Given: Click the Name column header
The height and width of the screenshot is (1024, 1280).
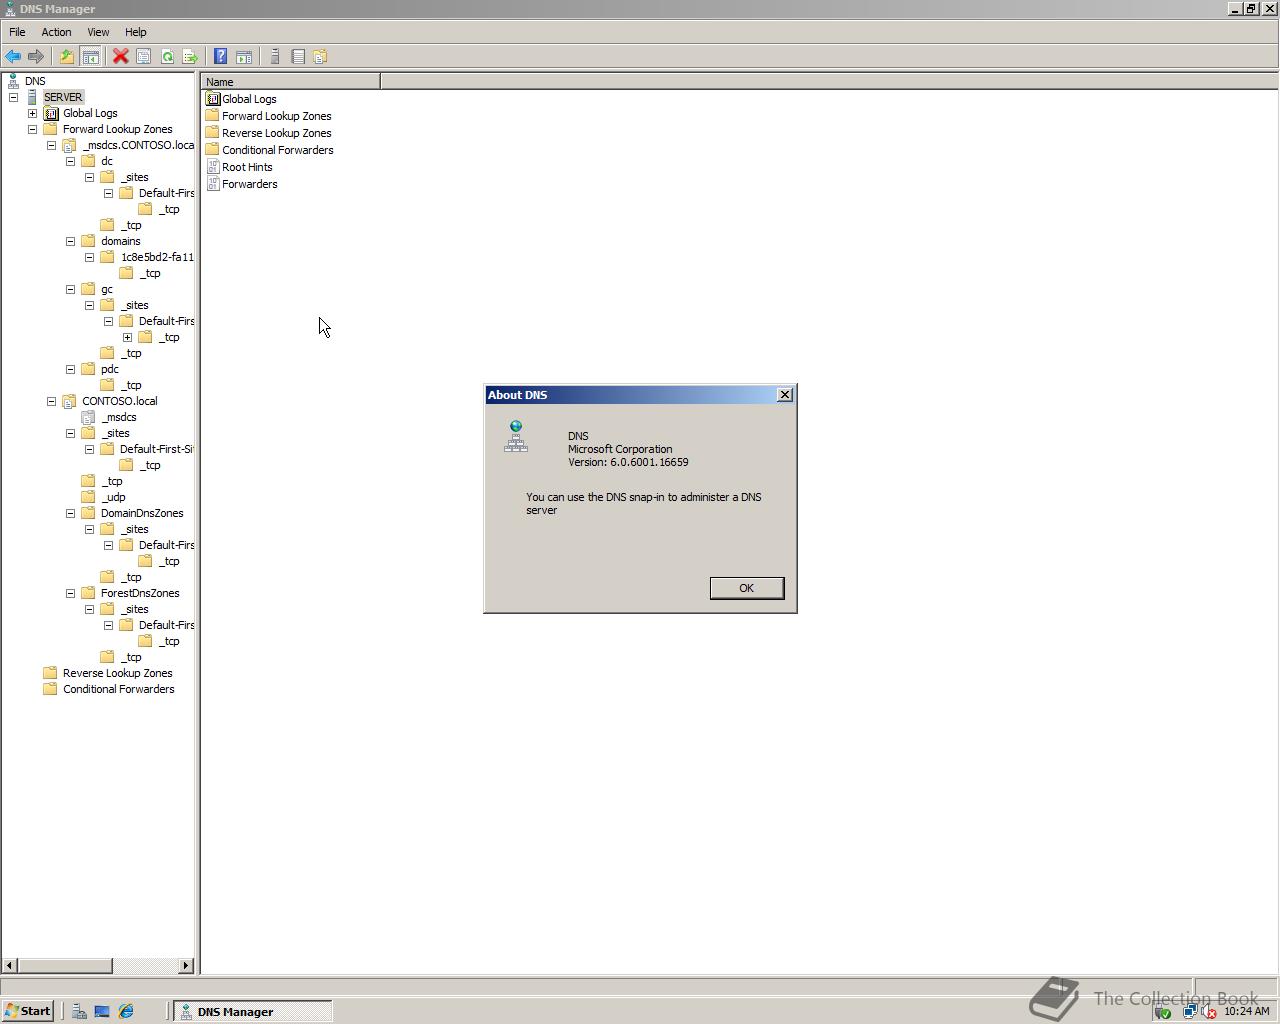Looking at the screenshot, I should click(290, 82).
